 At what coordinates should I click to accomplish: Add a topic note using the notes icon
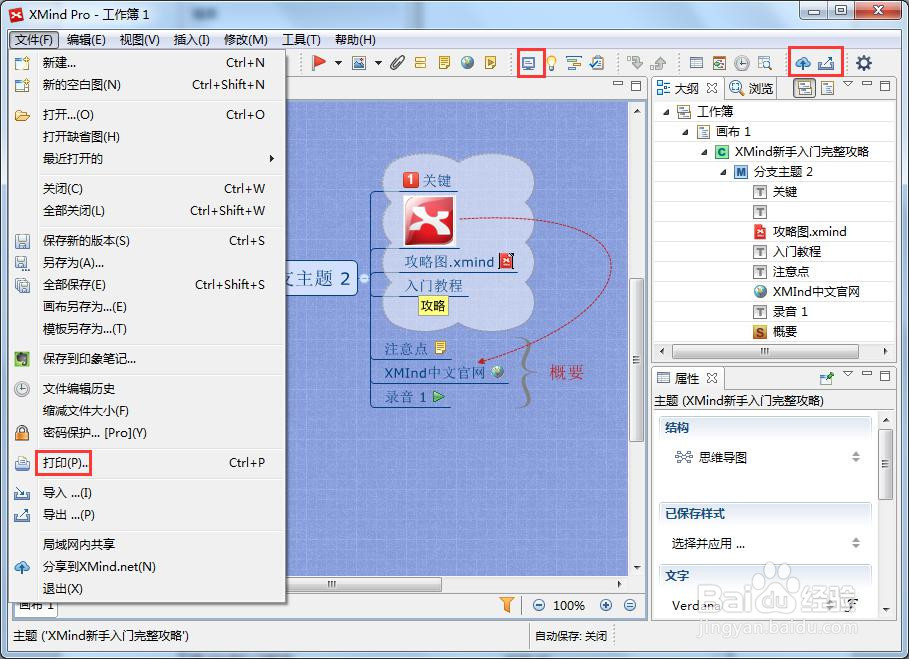444,62
